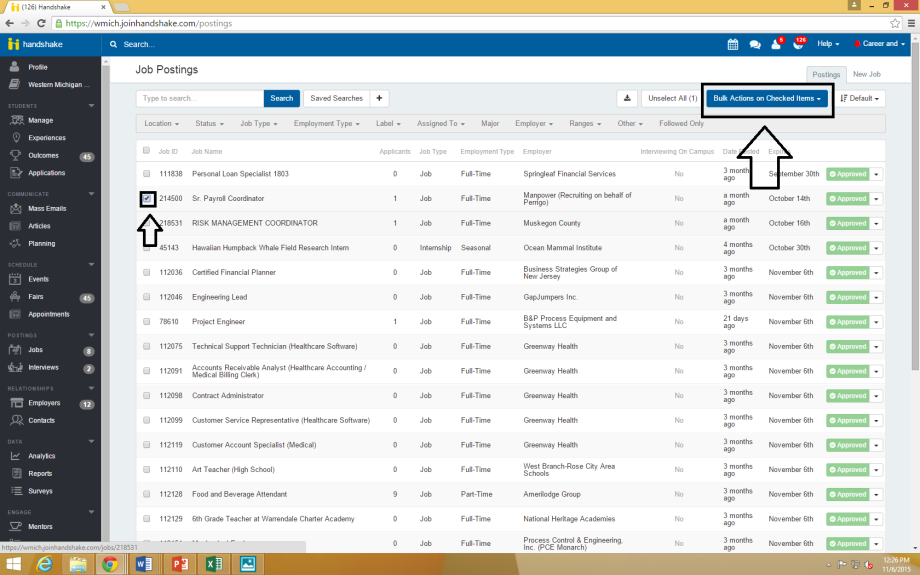Open PowerPoint from the Windows taskbar
This screenshot has height=575, width=920.
click(179, 564)
